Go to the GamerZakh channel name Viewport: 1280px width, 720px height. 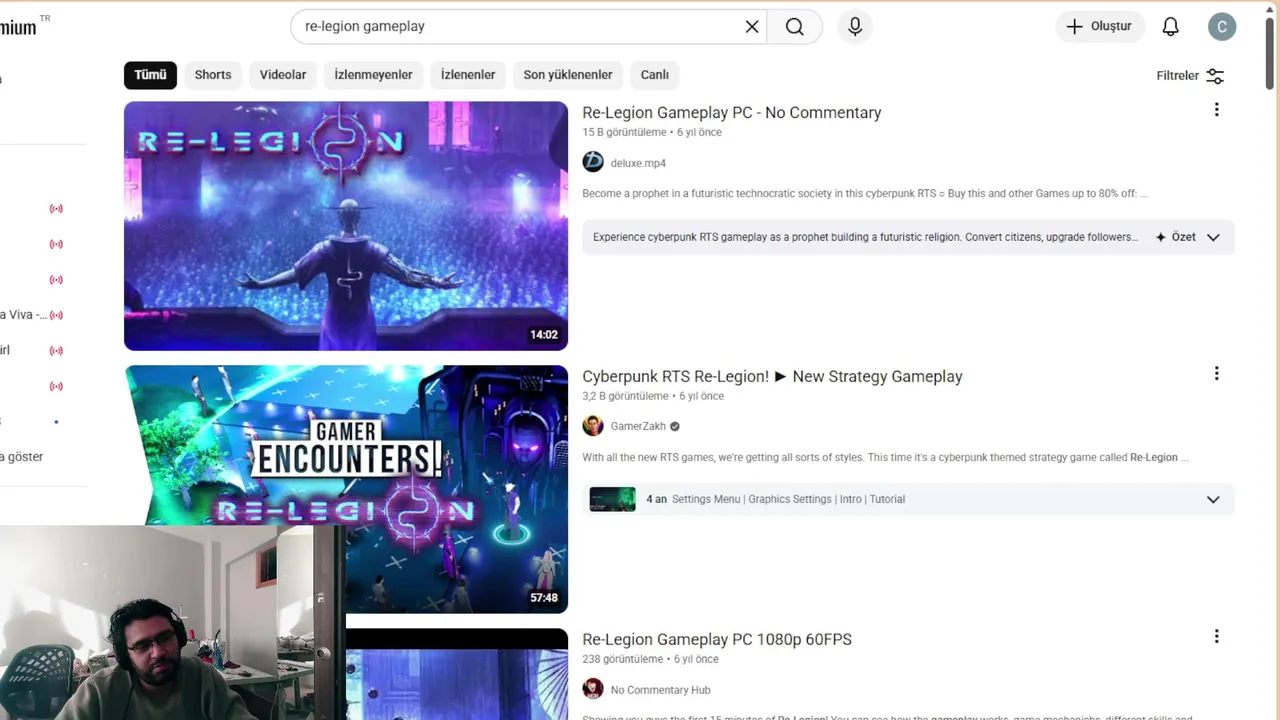coord(638,427)
